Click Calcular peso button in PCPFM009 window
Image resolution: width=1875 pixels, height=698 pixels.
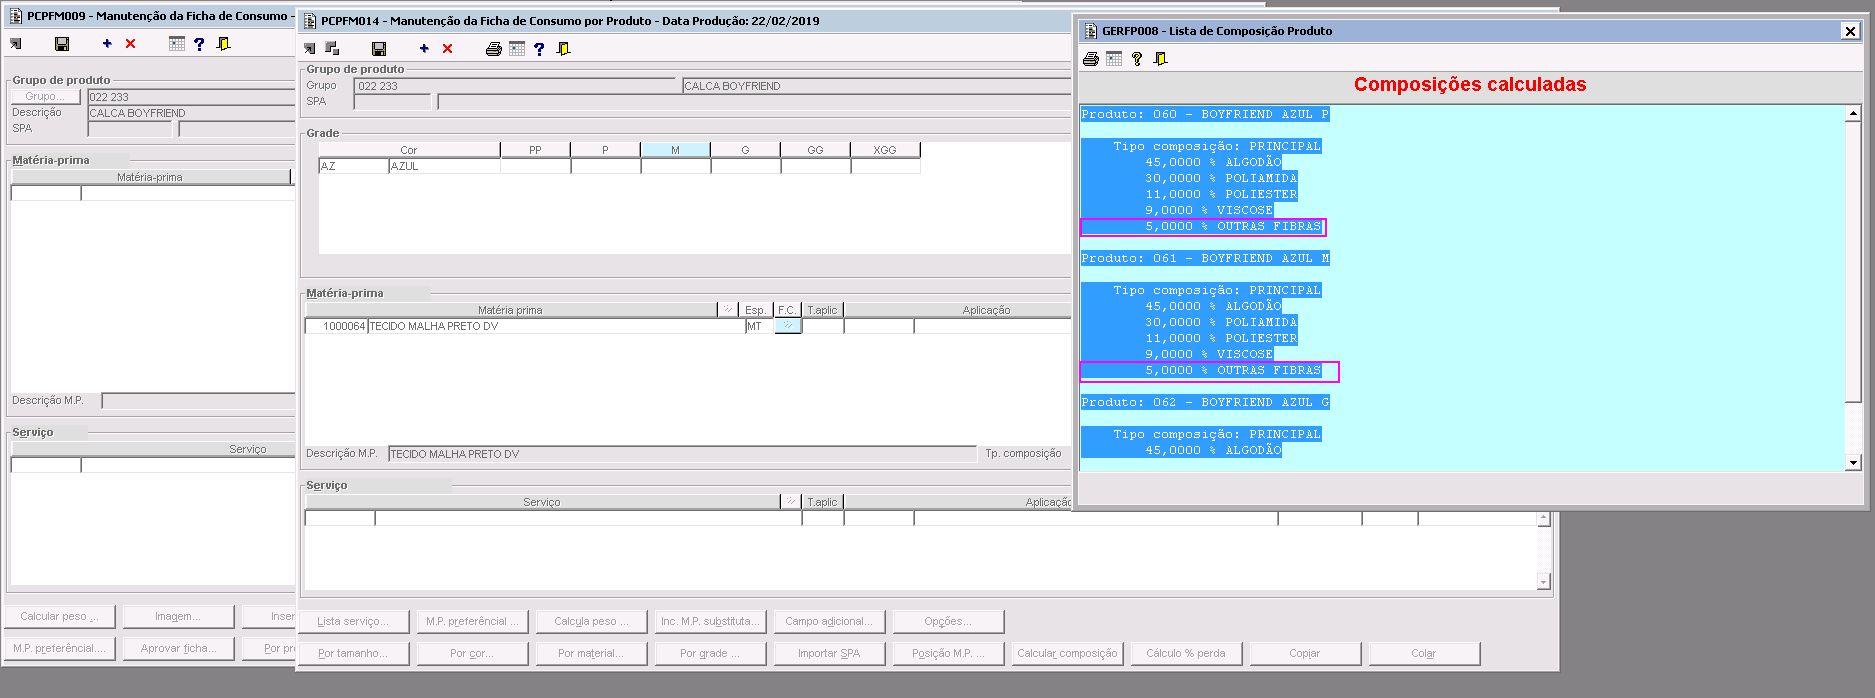(60, 616)
